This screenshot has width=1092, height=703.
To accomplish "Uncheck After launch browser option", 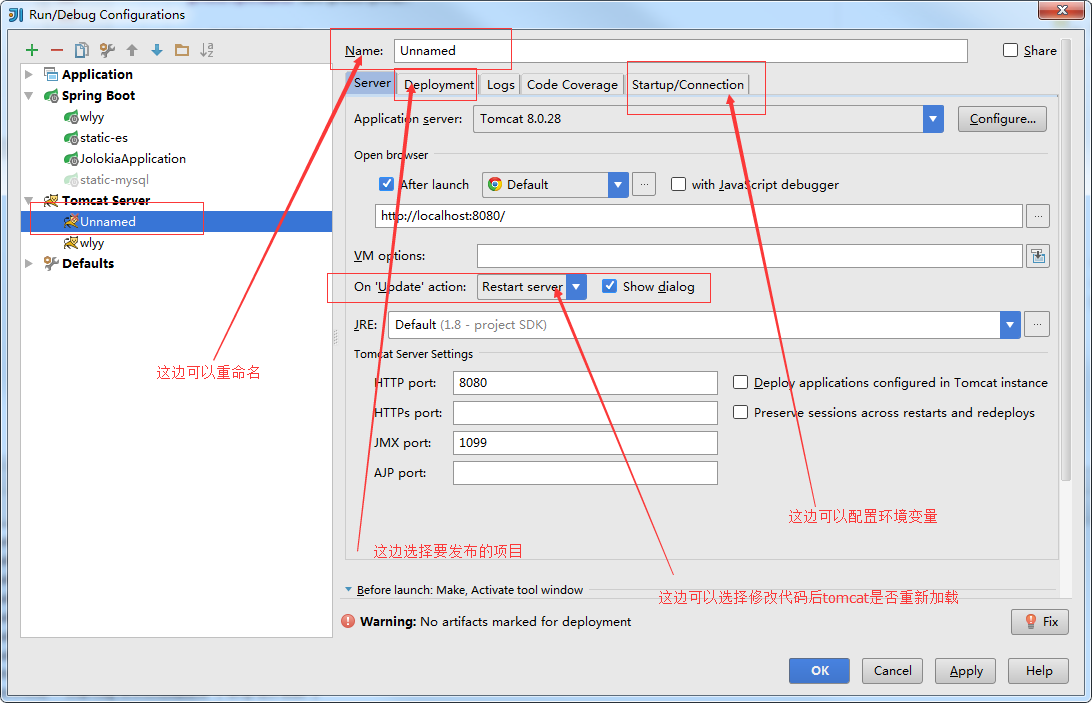I will tap(387, 184).
